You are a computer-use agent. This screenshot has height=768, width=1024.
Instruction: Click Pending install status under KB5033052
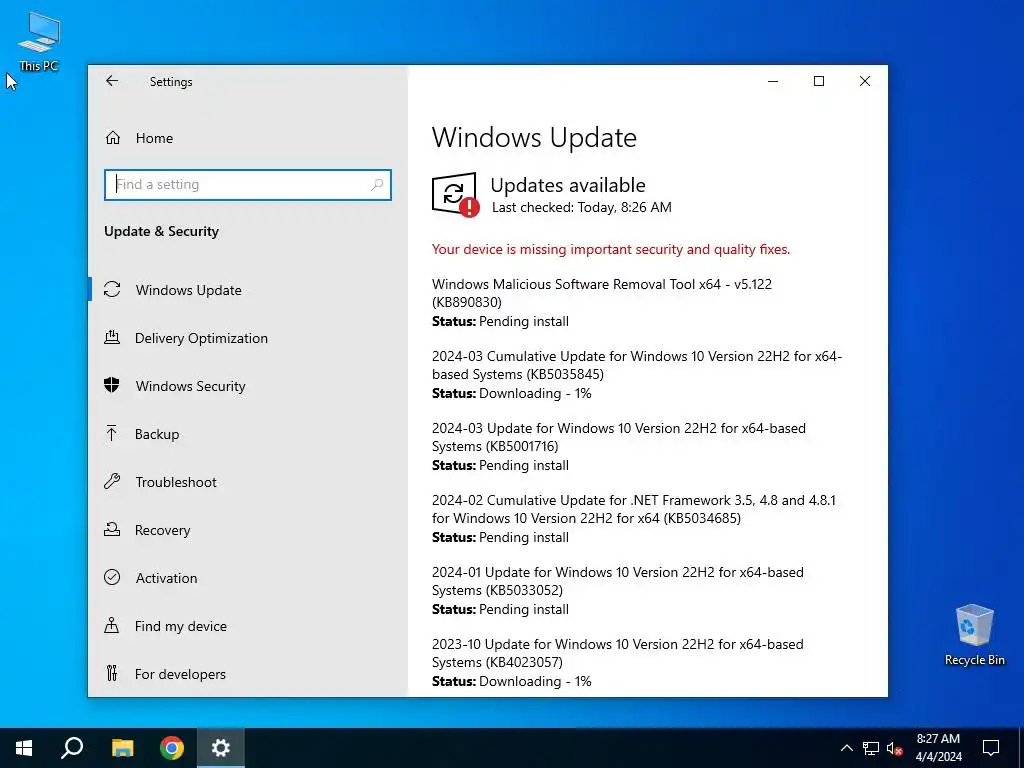click(524, 609)
